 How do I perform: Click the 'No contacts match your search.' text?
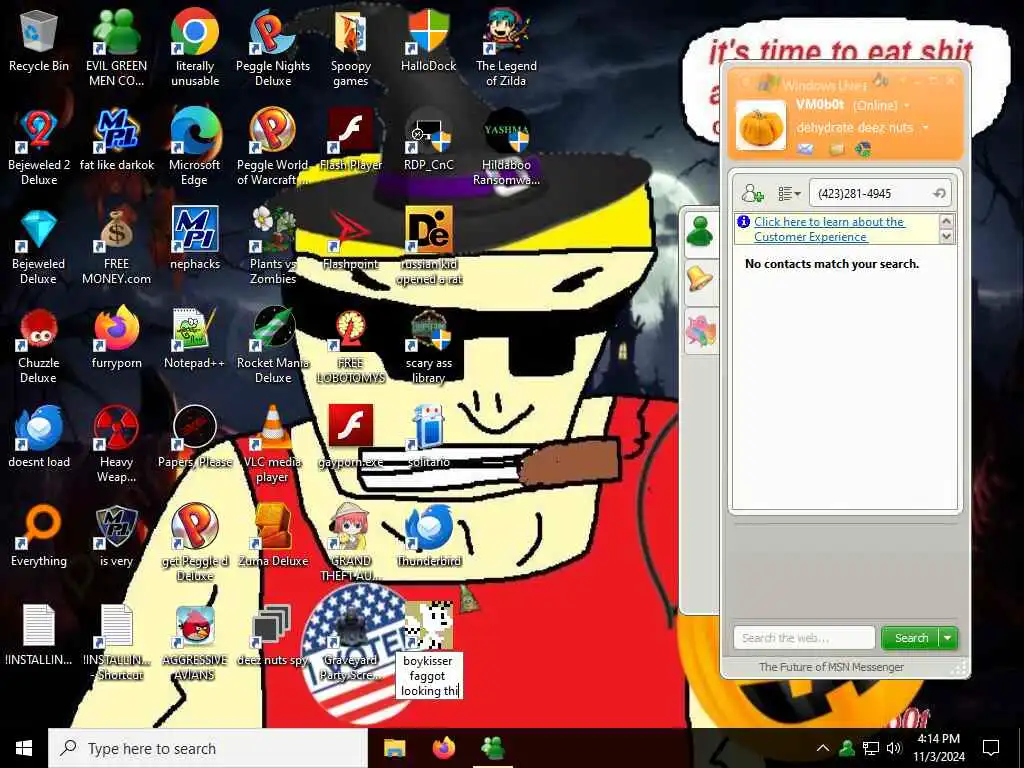pos(831,264)
